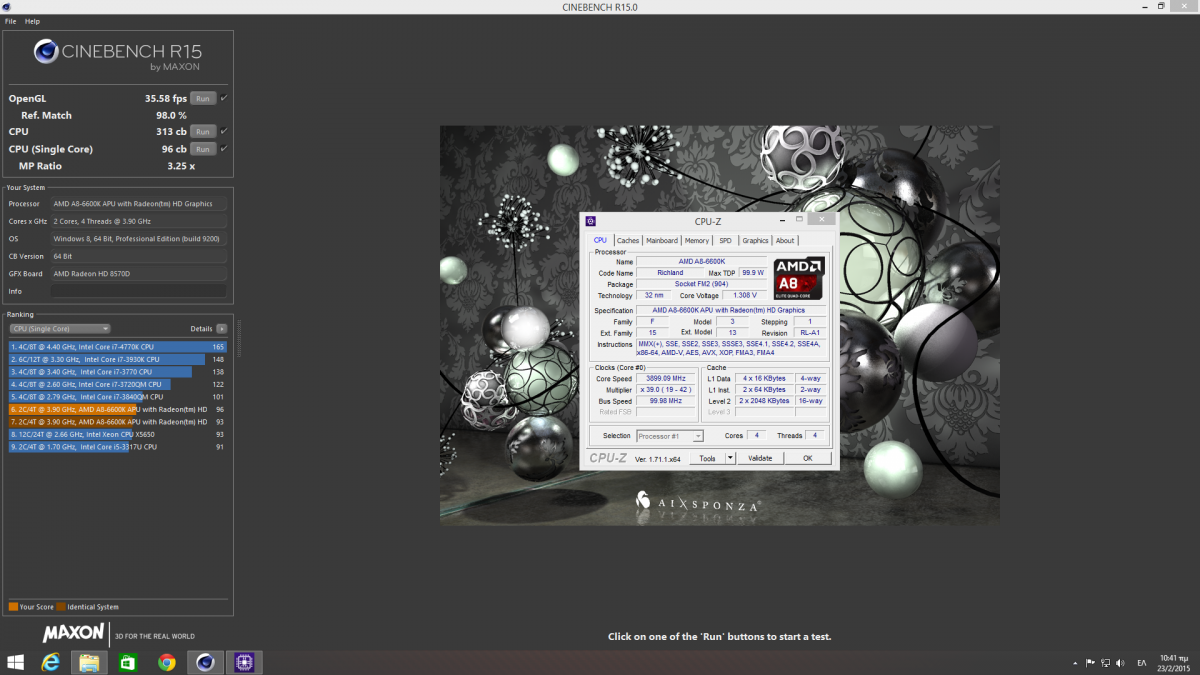Screen dimensions: 1200x675
Task: Click the Processor name field in Cinebench
Action: (x=138, y=203)
